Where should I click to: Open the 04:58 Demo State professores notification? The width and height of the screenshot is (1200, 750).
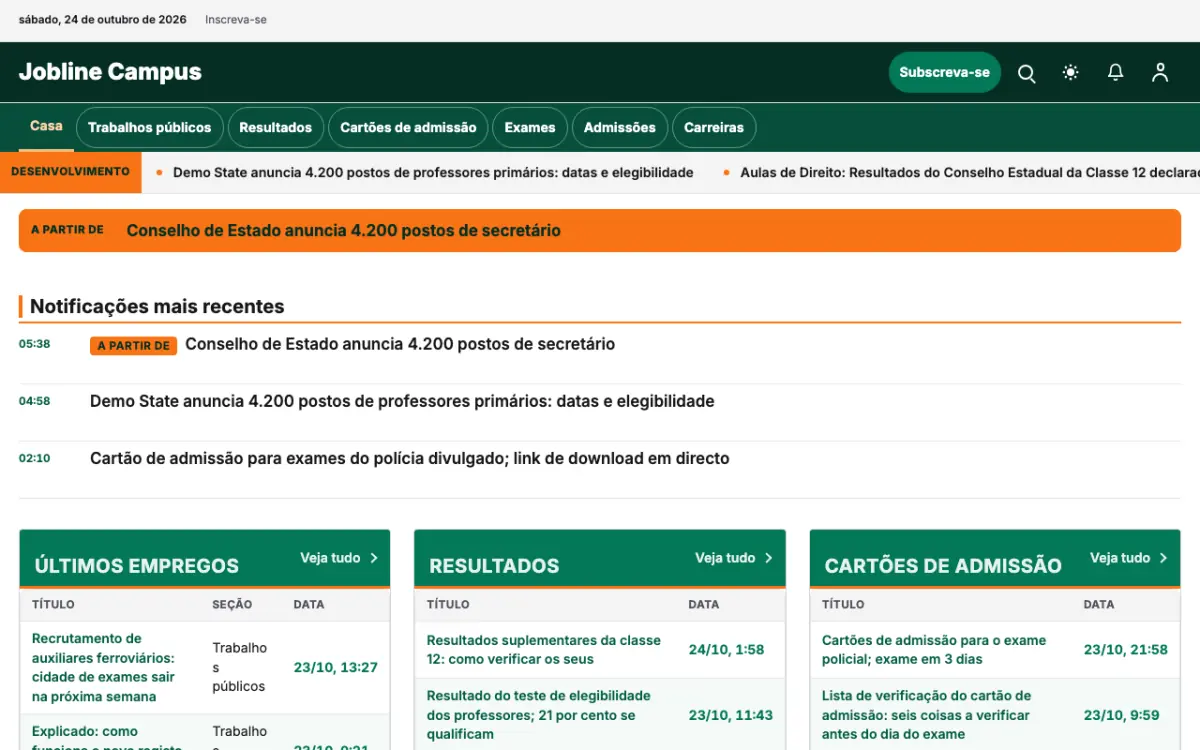tap(402, 401)
